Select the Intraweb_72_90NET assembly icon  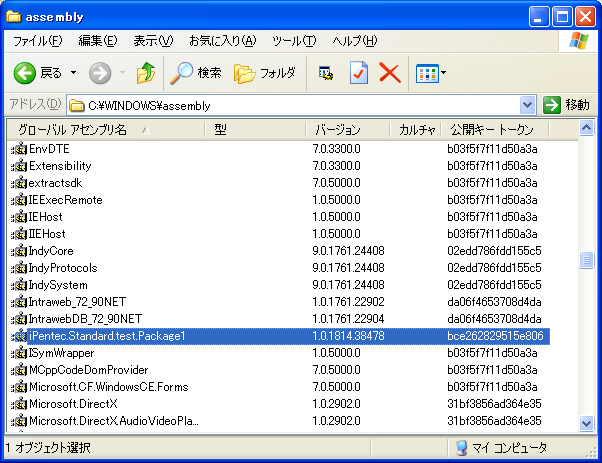point(19,302)
